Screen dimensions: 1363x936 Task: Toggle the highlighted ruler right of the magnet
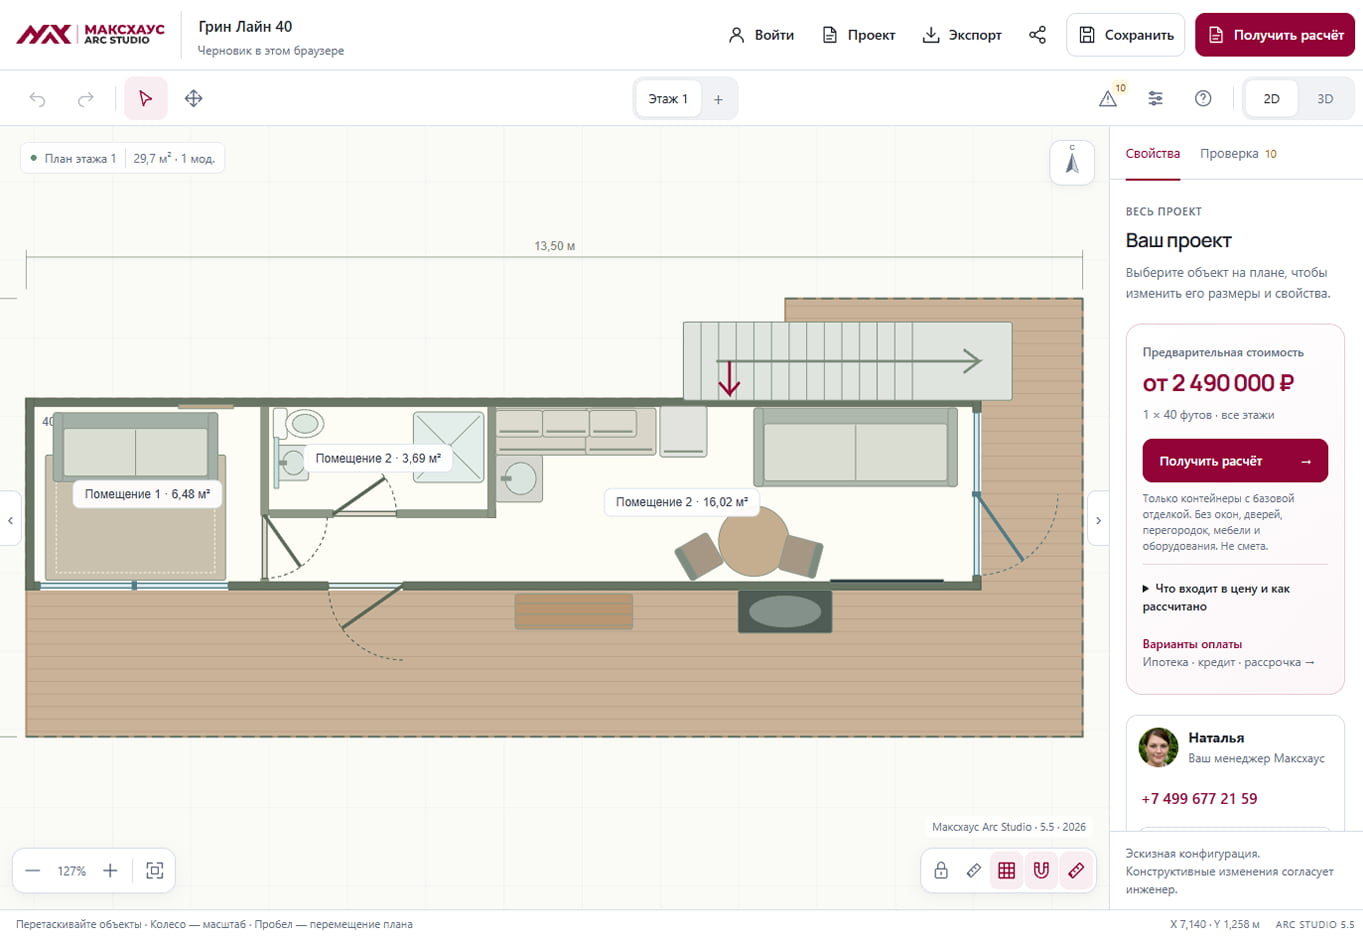(x=1076, y=870)
